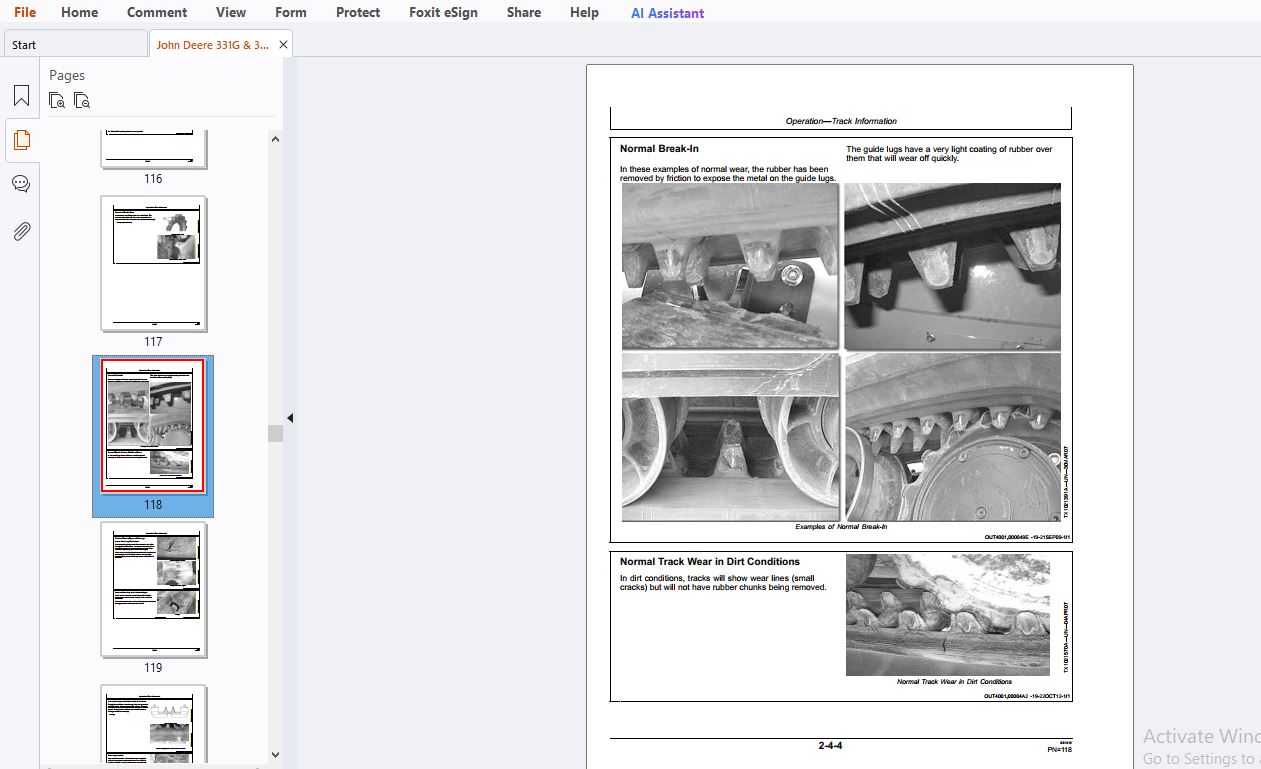
Task: Select the John Deere 331G document tab
Action: [x=212, y=44]
